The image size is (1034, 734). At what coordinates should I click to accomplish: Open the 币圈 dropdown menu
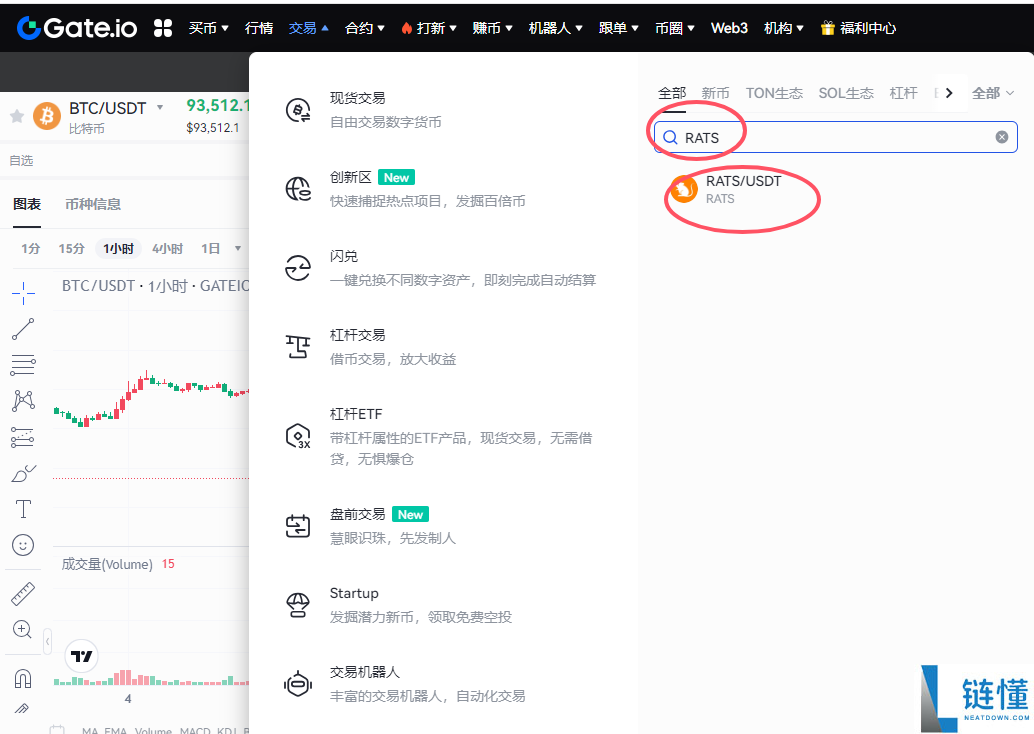(675, 28)
